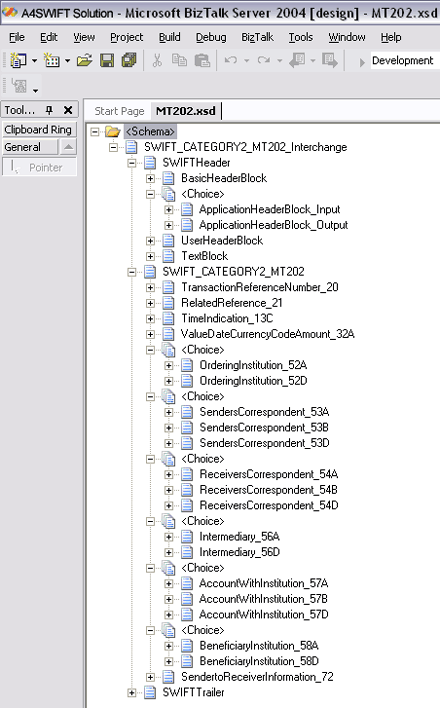Open the File menu

[17, 37]
